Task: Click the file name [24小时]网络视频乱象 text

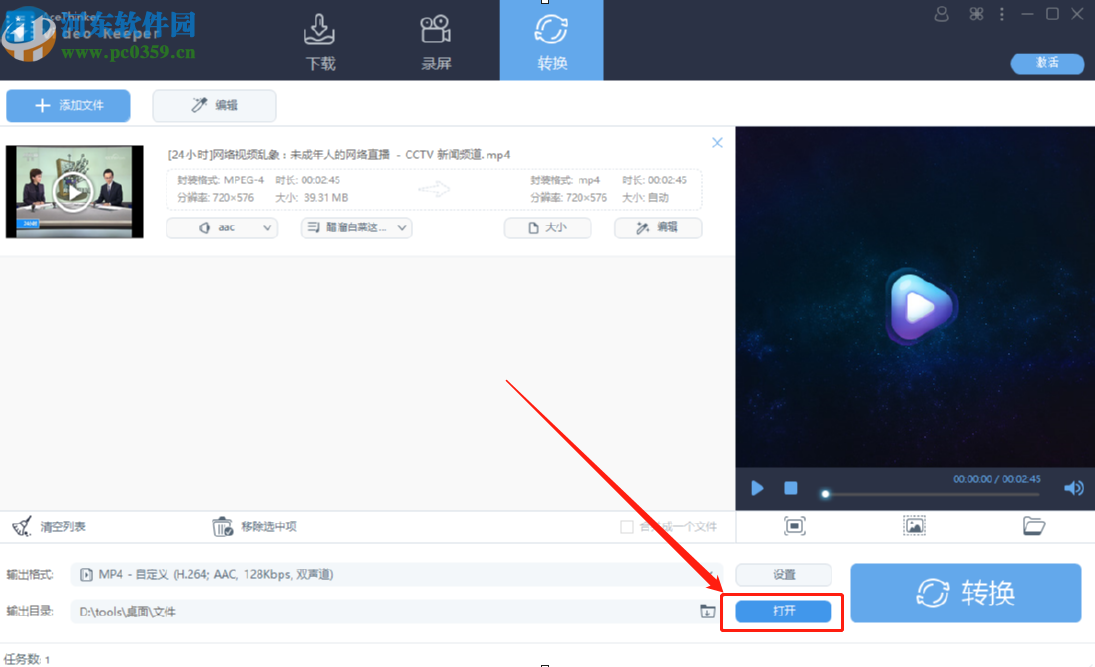Action: (x=339, y=154)
